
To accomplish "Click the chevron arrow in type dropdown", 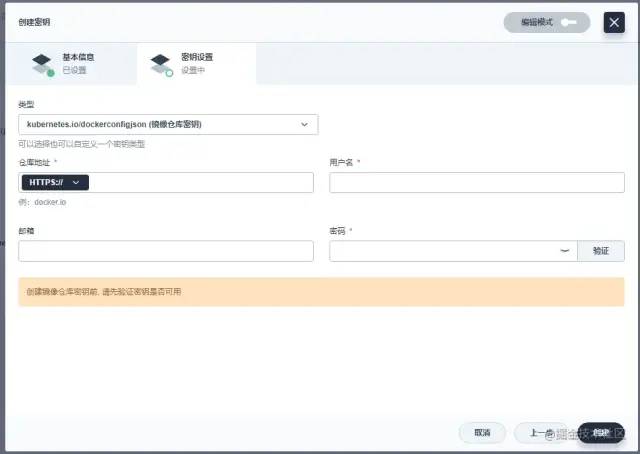I will coord(304,125).
